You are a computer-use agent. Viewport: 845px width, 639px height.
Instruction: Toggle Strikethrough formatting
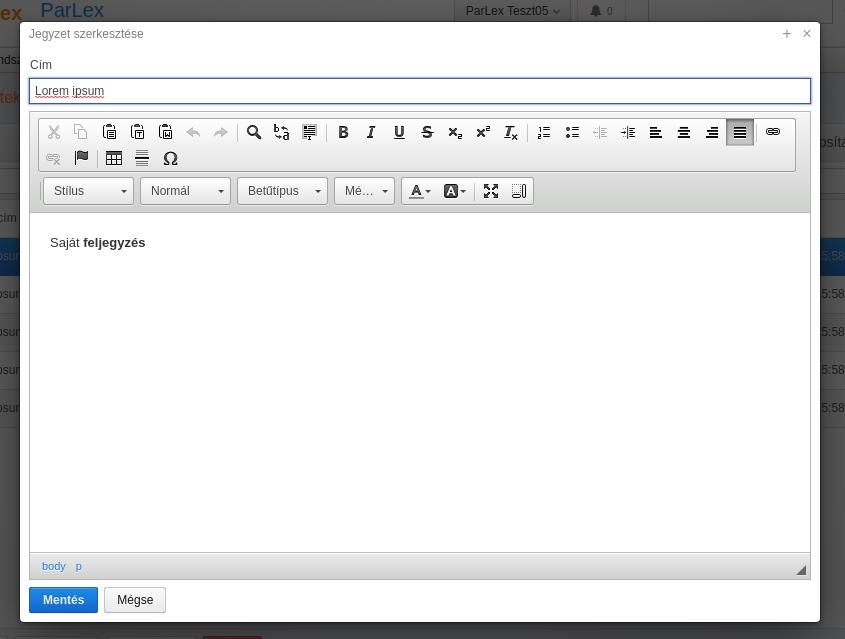(427, 132)
